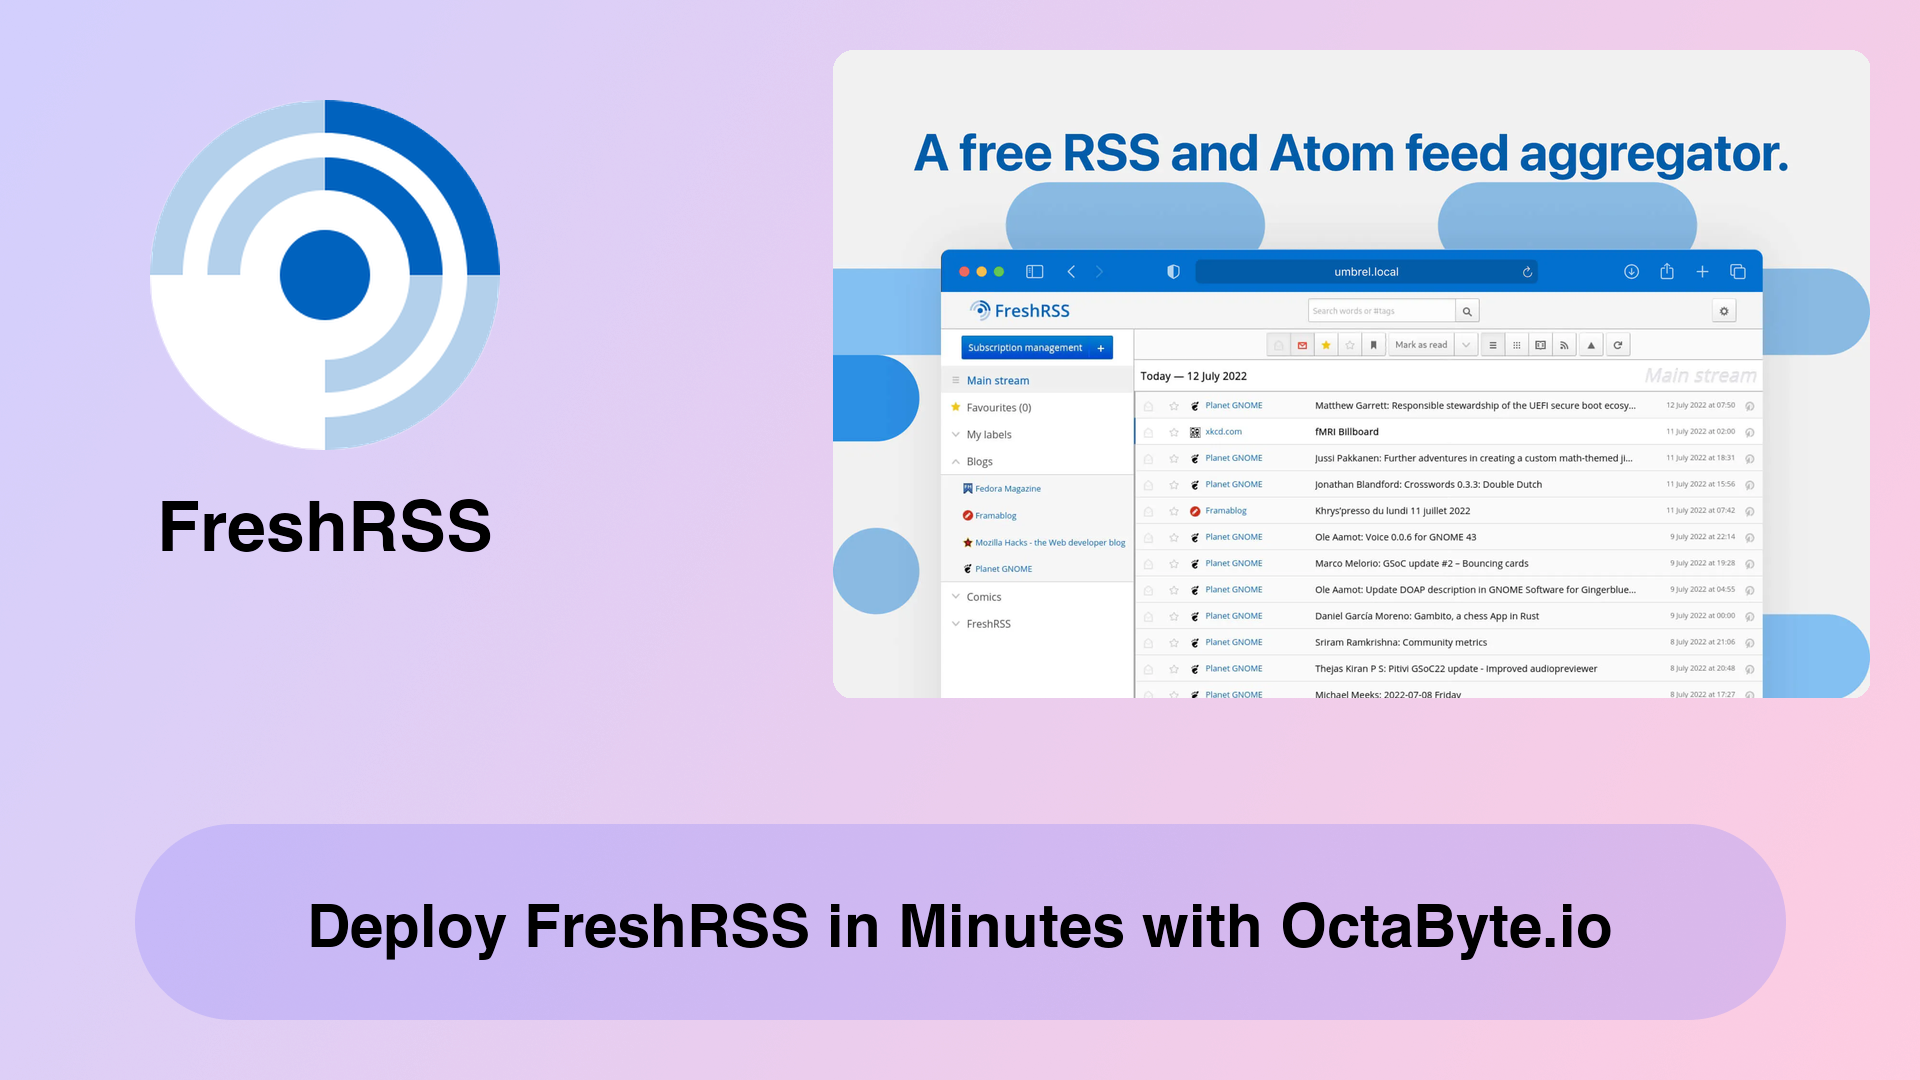Screen dimensions: 1920x1080
Task: Enable the Mark as read toggle
Action: click(1423, 345)
